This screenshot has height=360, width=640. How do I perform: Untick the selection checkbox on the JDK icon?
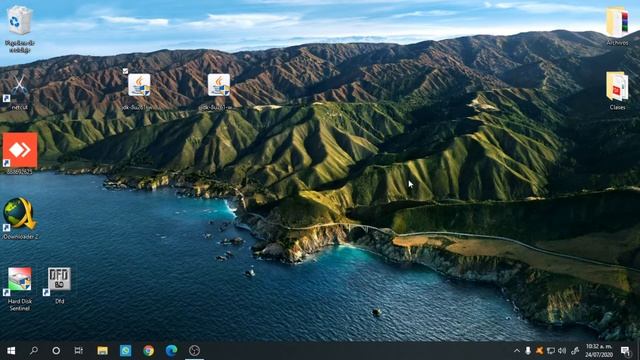coord(125,71)
